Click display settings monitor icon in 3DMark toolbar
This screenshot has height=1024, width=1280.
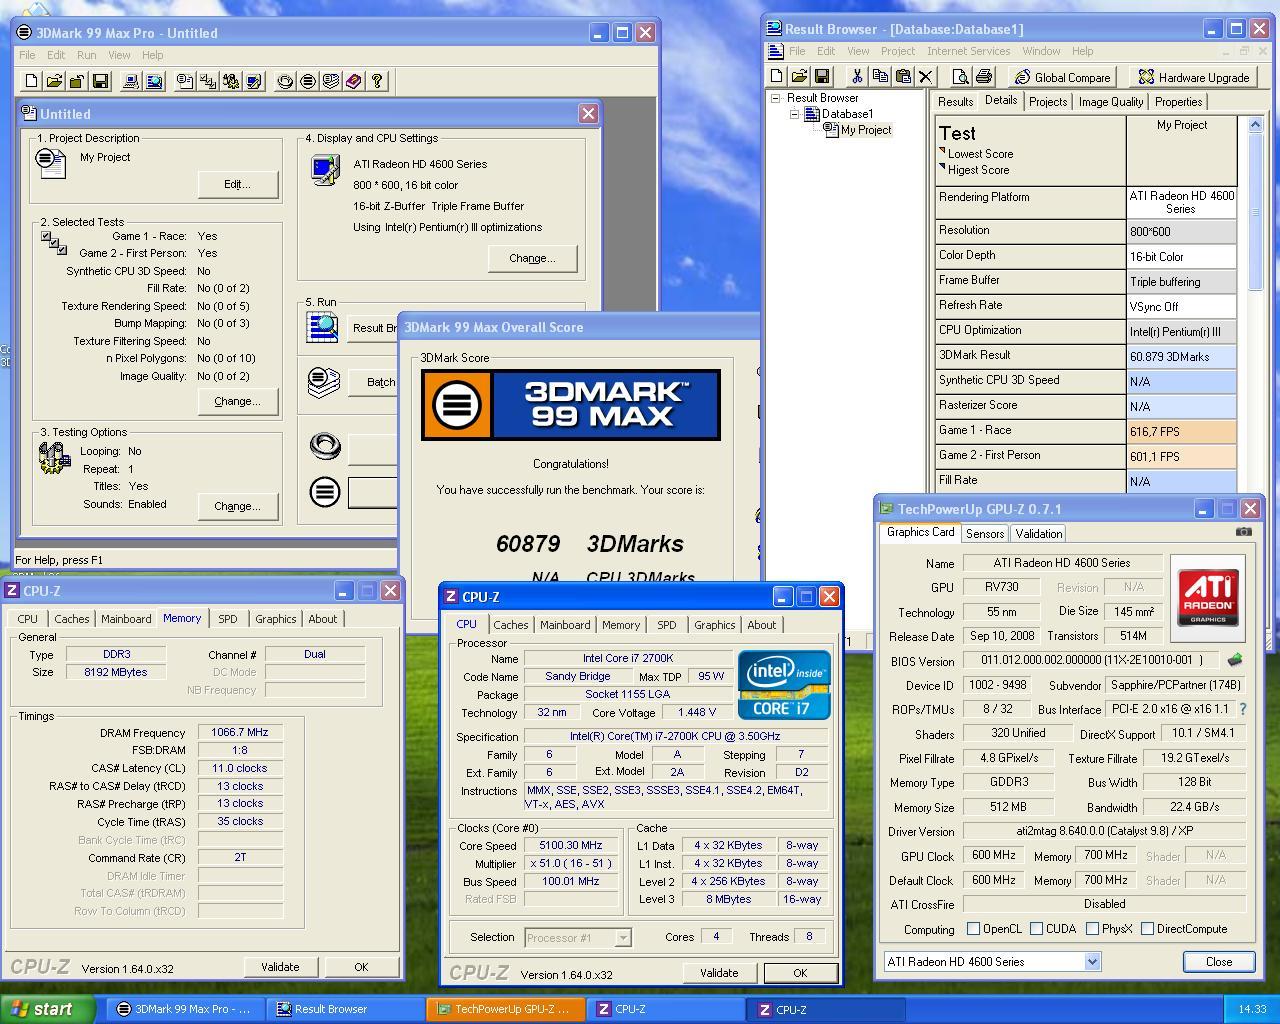point(254,81)
